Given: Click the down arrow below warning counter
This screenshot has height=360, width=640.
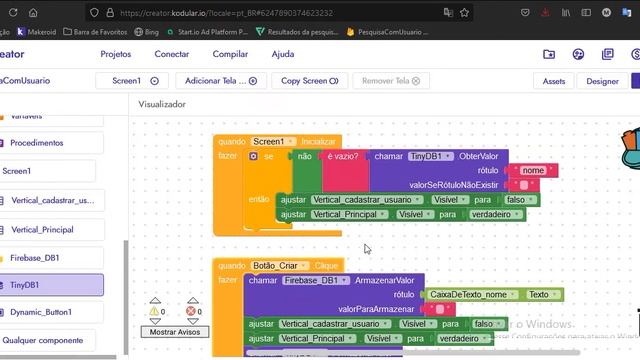Looking at the screenshot, I should click(x=155, y=322).
